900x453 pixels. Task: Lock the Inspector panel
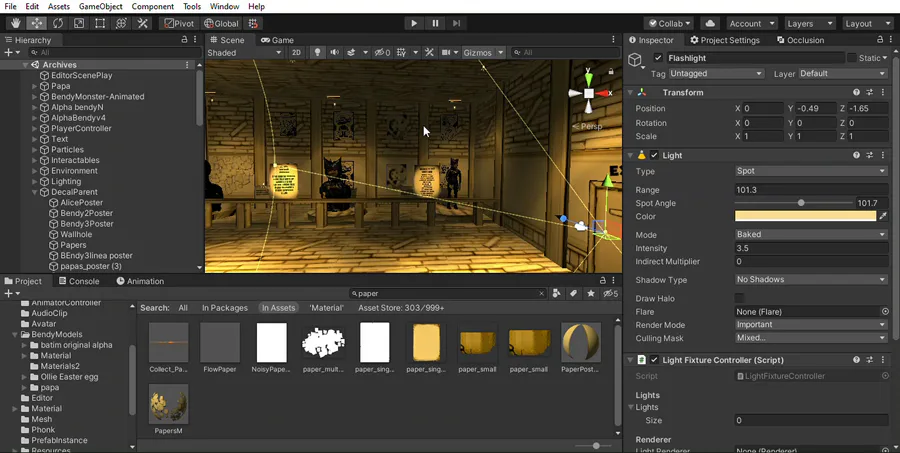pos(880,40)
